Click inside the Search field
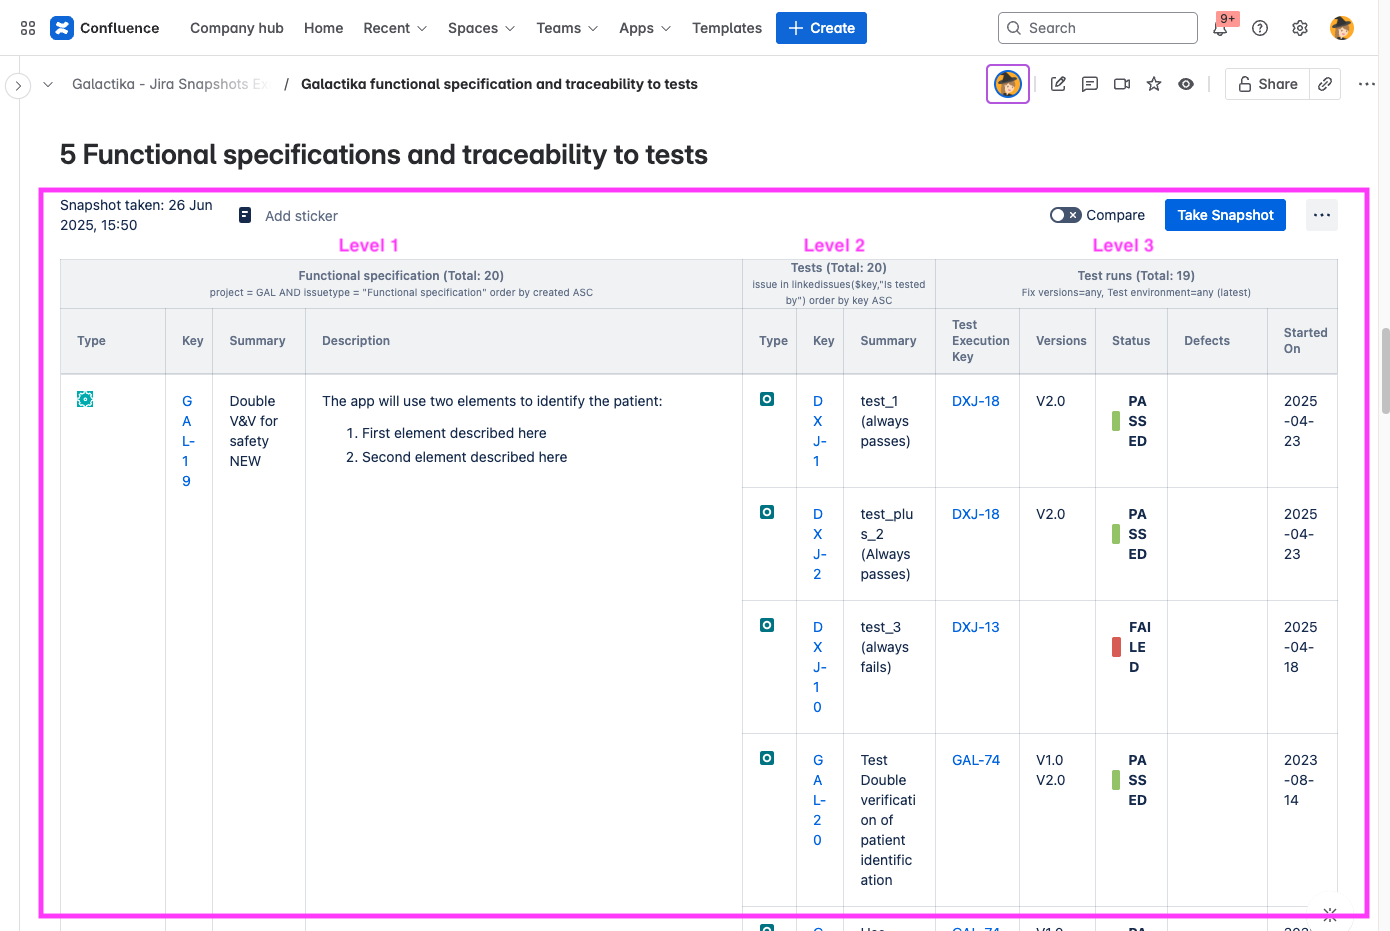This screenshot has width=1390, height=931. pos(1097,28)
